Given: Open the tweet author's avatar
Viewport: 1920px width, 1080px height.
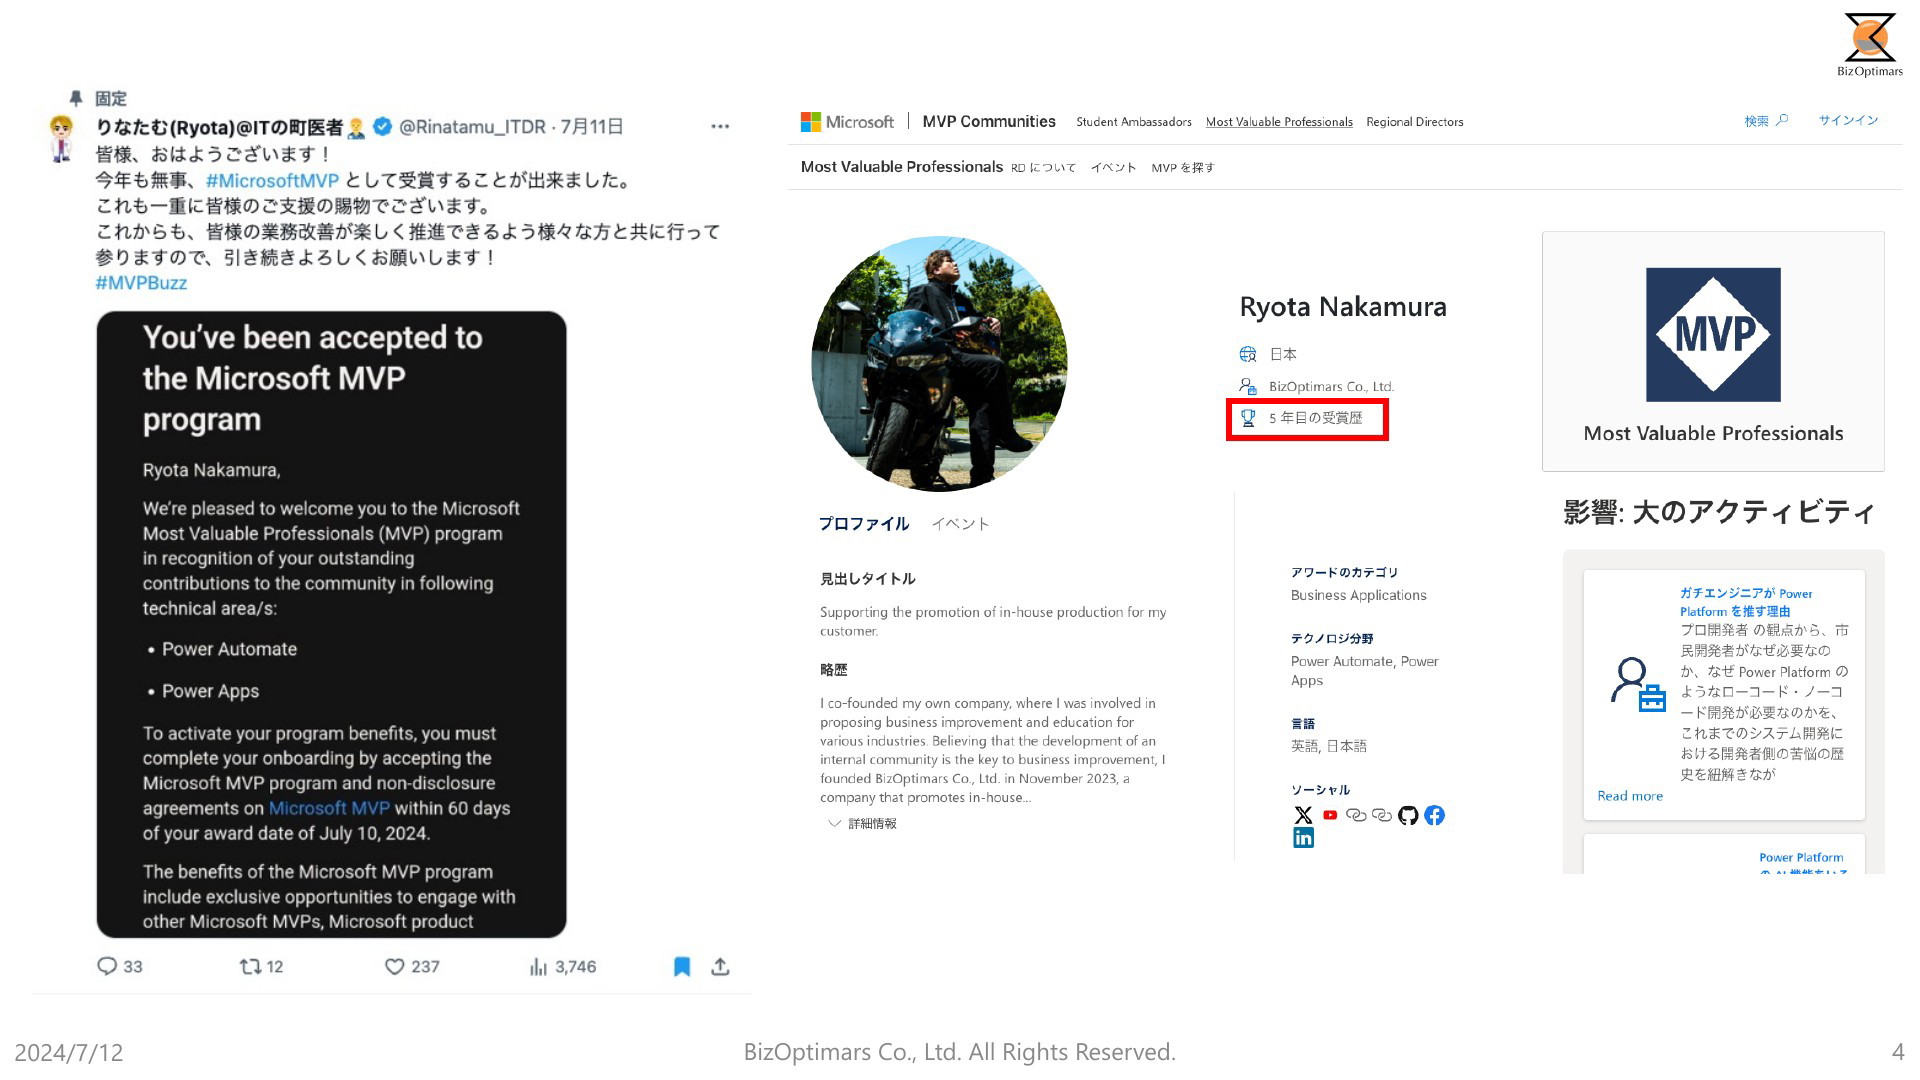Looking at the screenshot, I should point(62,139).
